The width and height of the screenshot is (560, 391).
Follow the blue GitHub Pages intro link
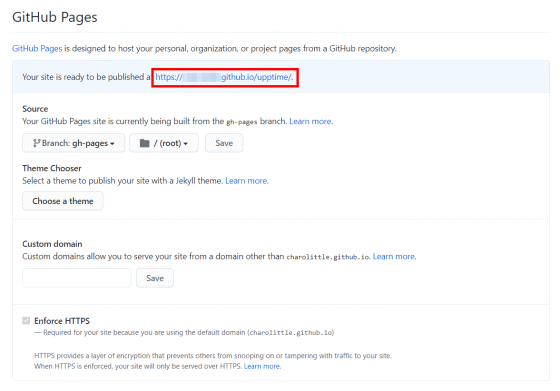click(x=37, y=49)
